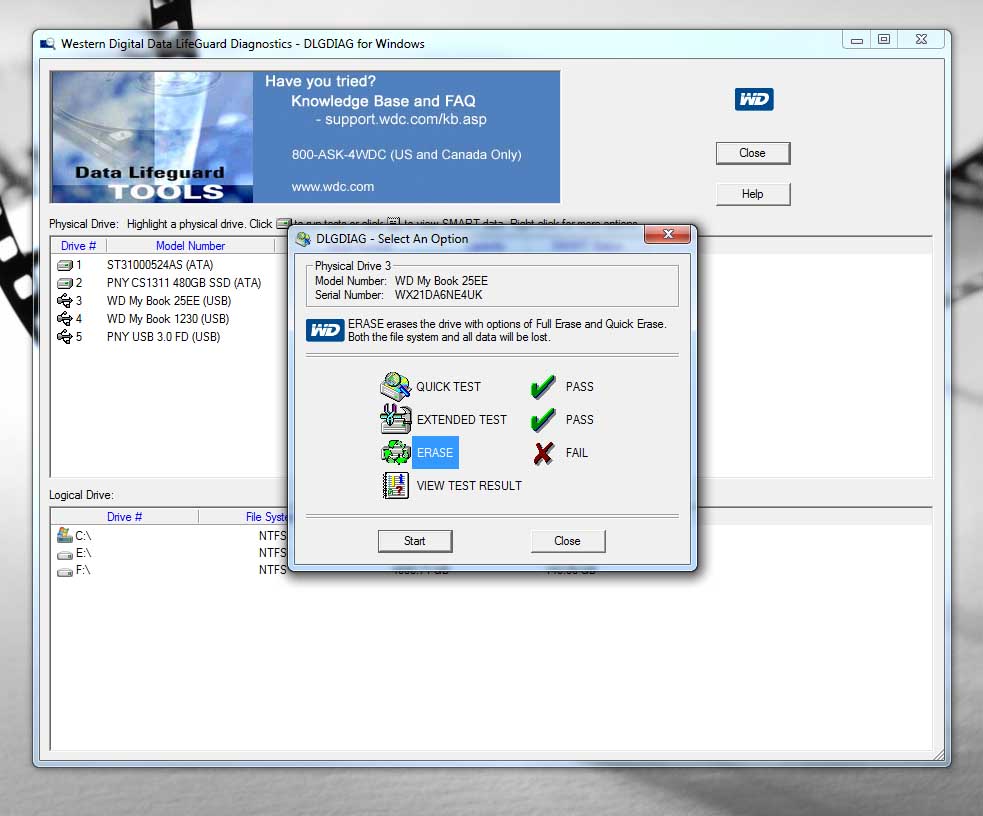This screenshot has width=983, height=816.
Task: Click the physical Drive # column header
Action: 78,246
